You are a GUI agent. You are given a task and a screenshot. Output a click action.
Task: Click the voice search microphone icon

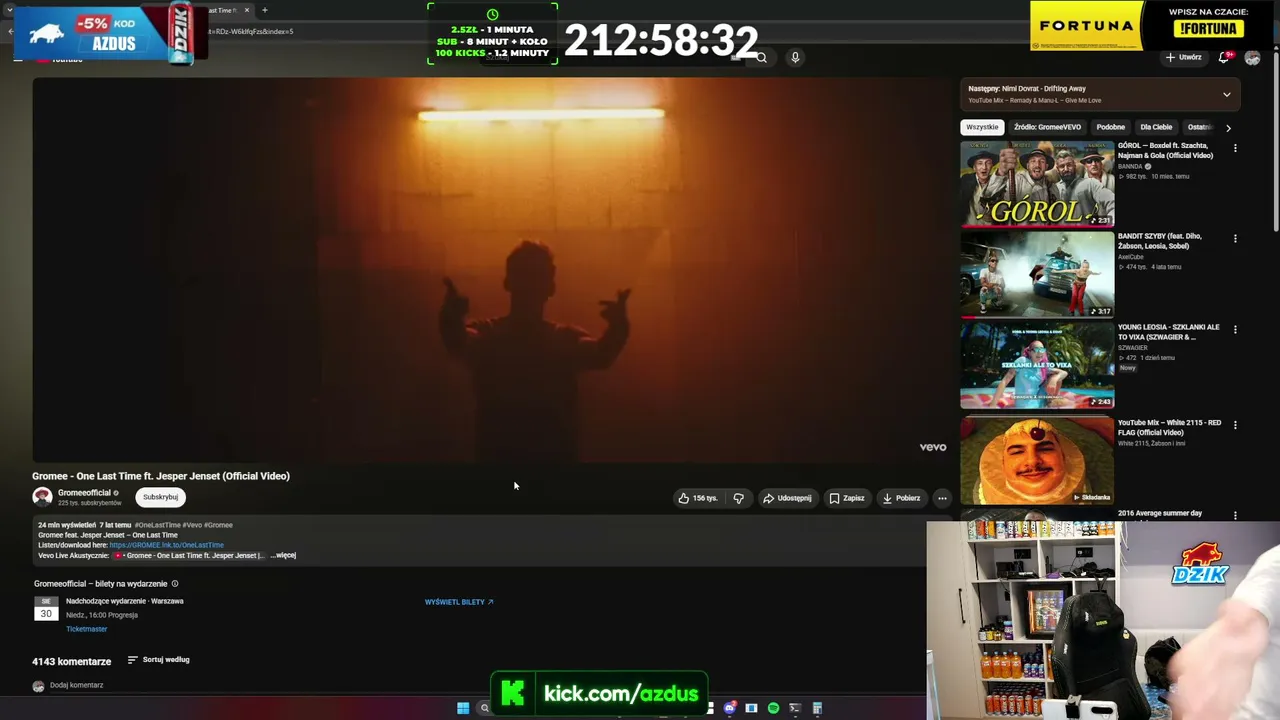click(x=795, y=57)
